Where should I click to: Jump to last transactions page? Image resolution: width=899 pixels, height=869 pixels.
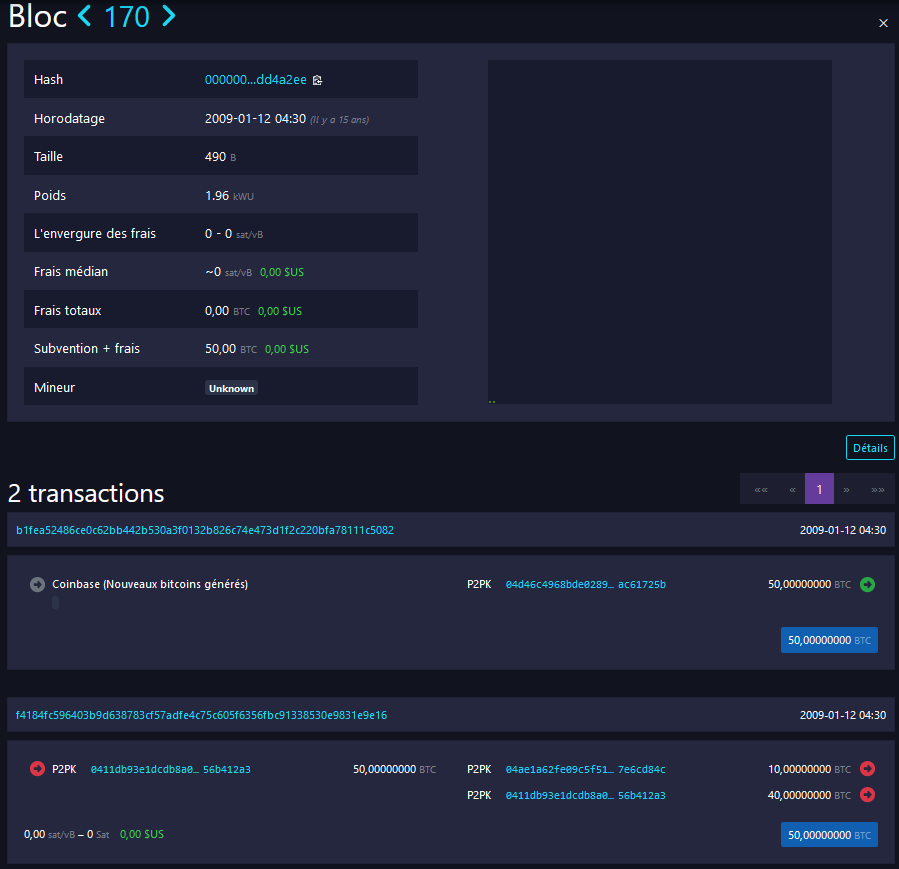tap(877, 489)
